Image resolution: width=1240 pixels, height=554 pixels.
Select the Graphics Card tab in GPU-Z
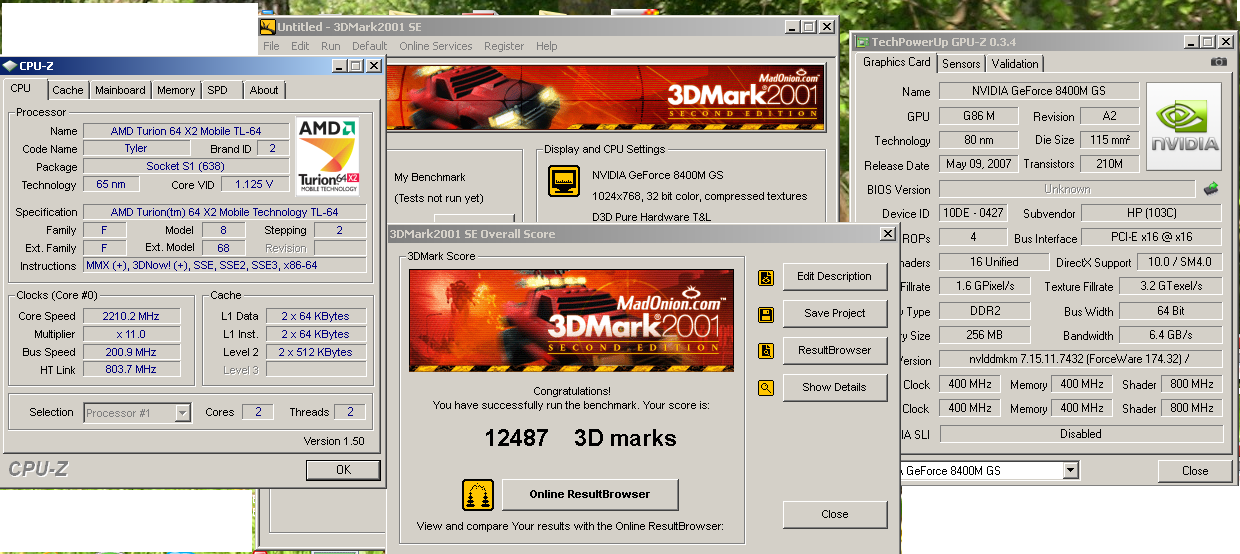(x=897, y=62)
